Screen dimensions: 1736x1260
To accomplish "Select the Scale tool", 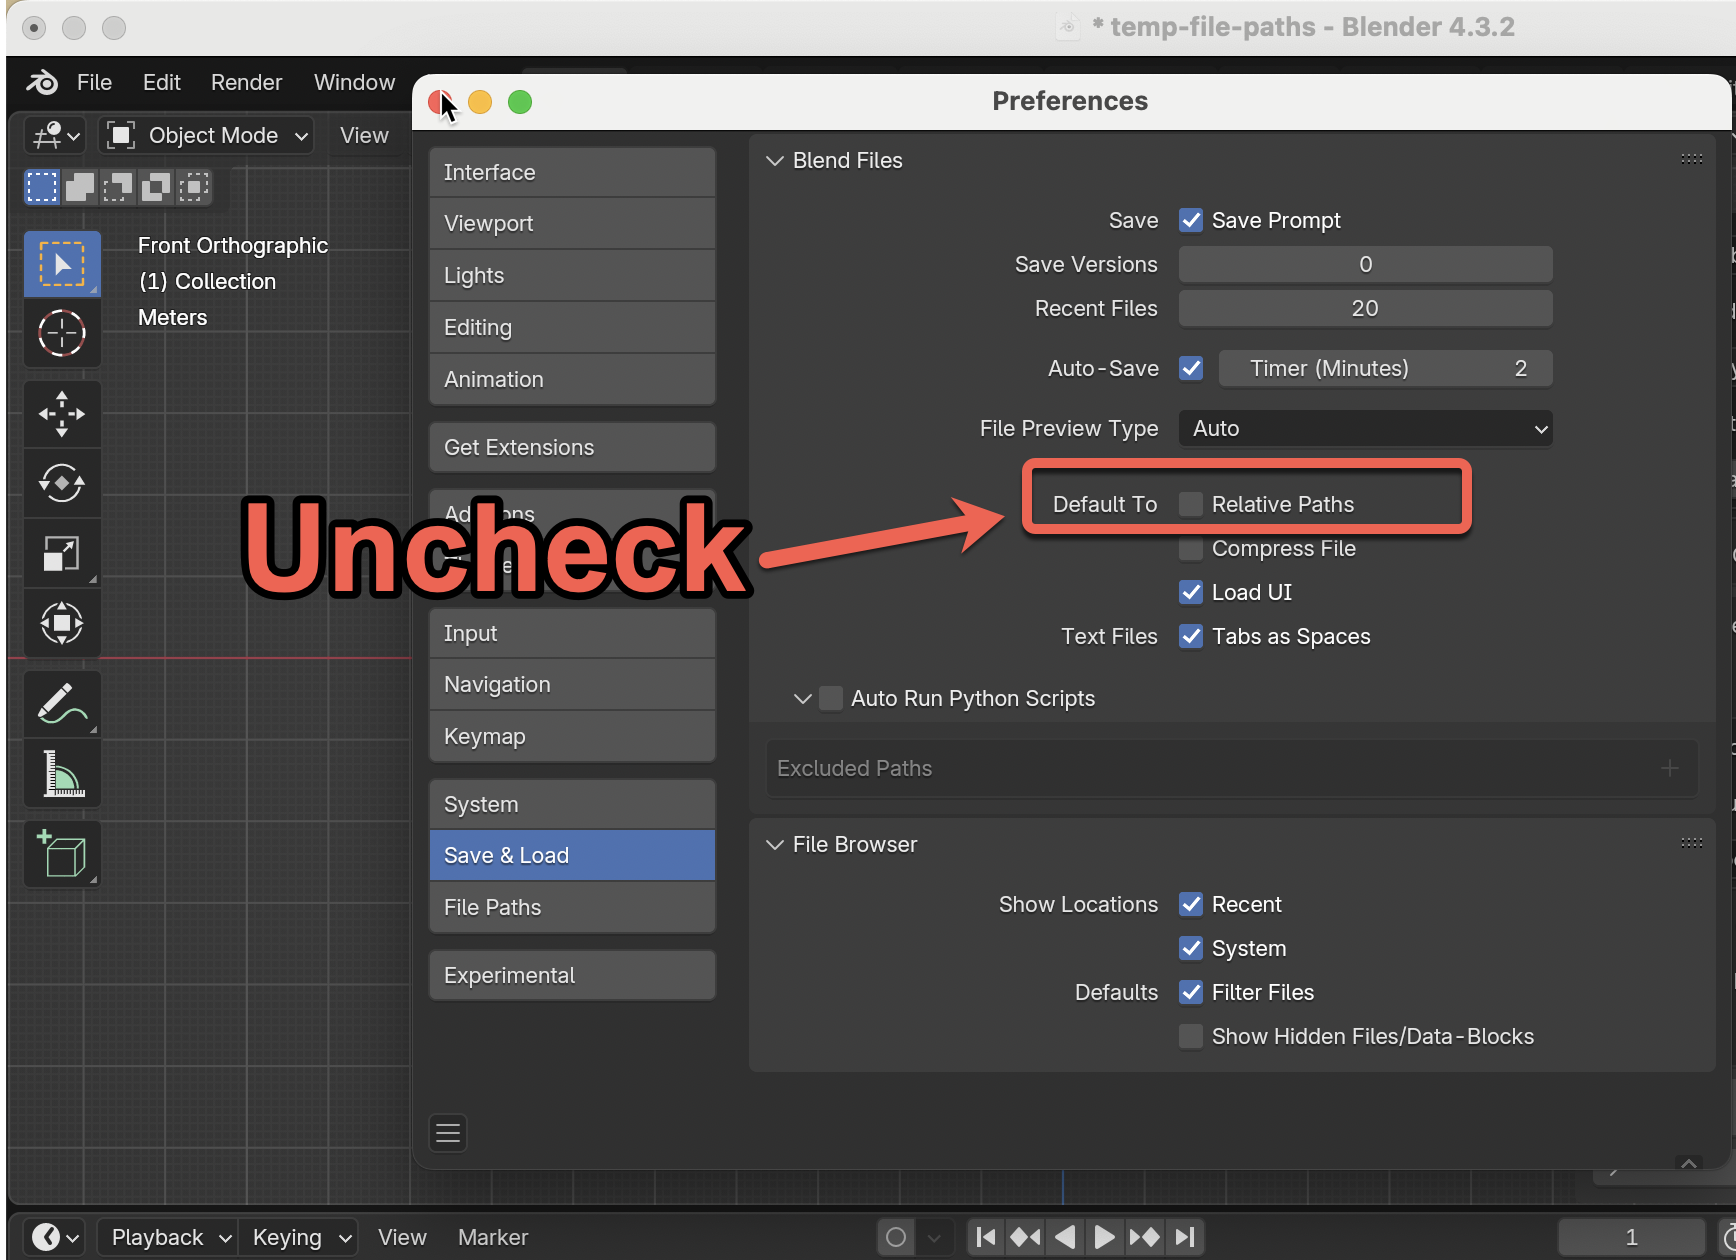I will [62, 553].
